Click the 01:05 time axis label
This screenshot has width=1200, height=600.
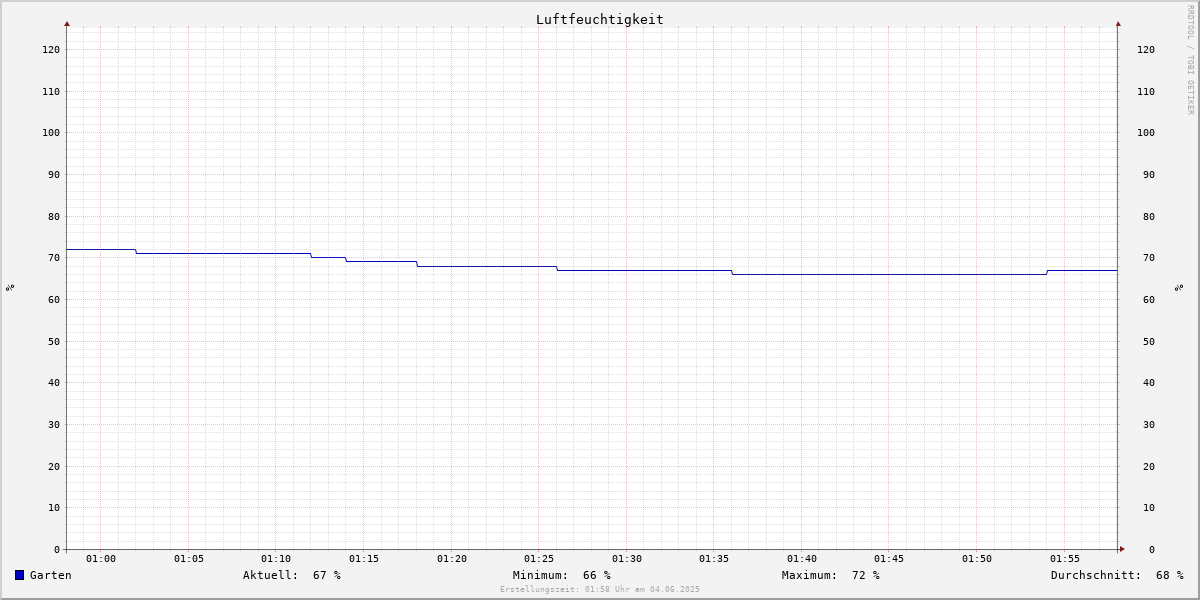tap(189, 559)
